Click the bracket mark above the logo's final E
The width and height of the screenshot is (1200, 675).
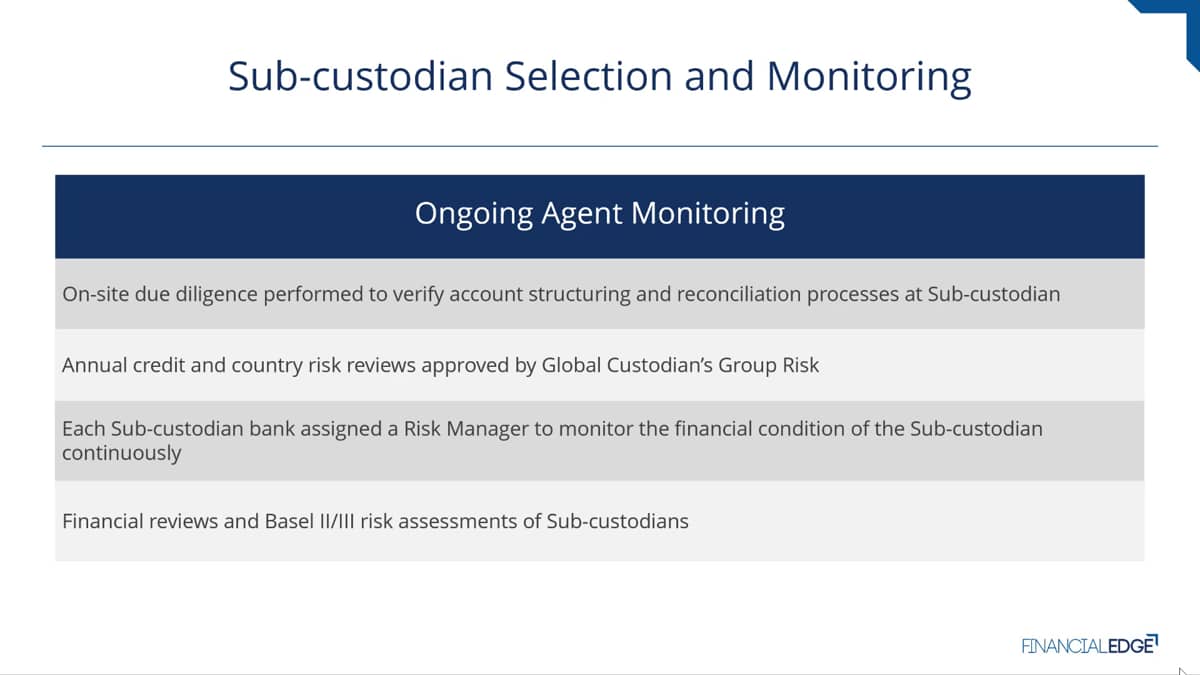pos(1154,637)
